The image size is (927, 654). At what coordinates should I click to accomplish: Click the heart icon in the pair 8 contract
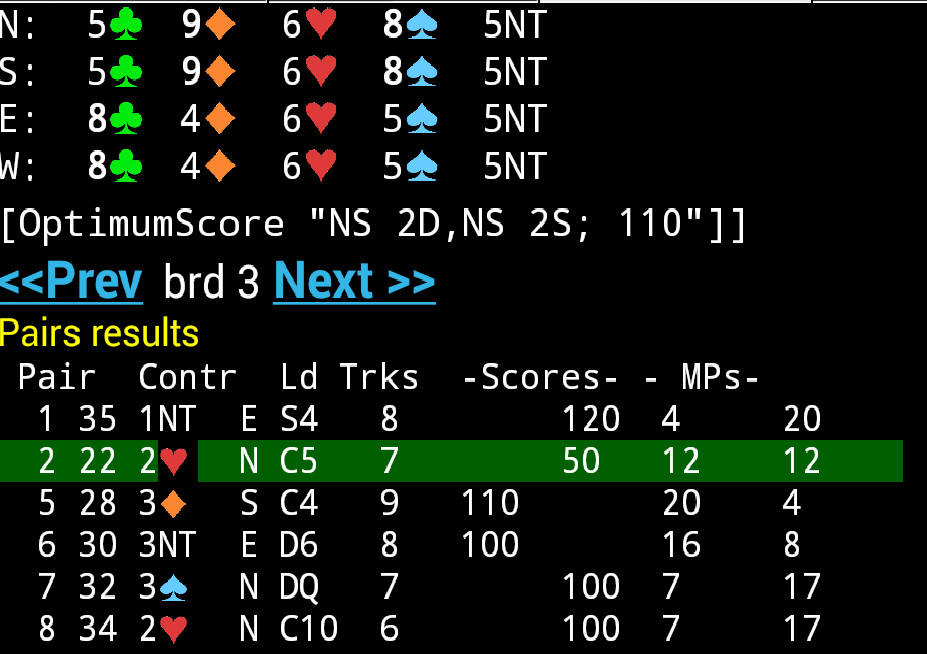click(x=174, y=630)
